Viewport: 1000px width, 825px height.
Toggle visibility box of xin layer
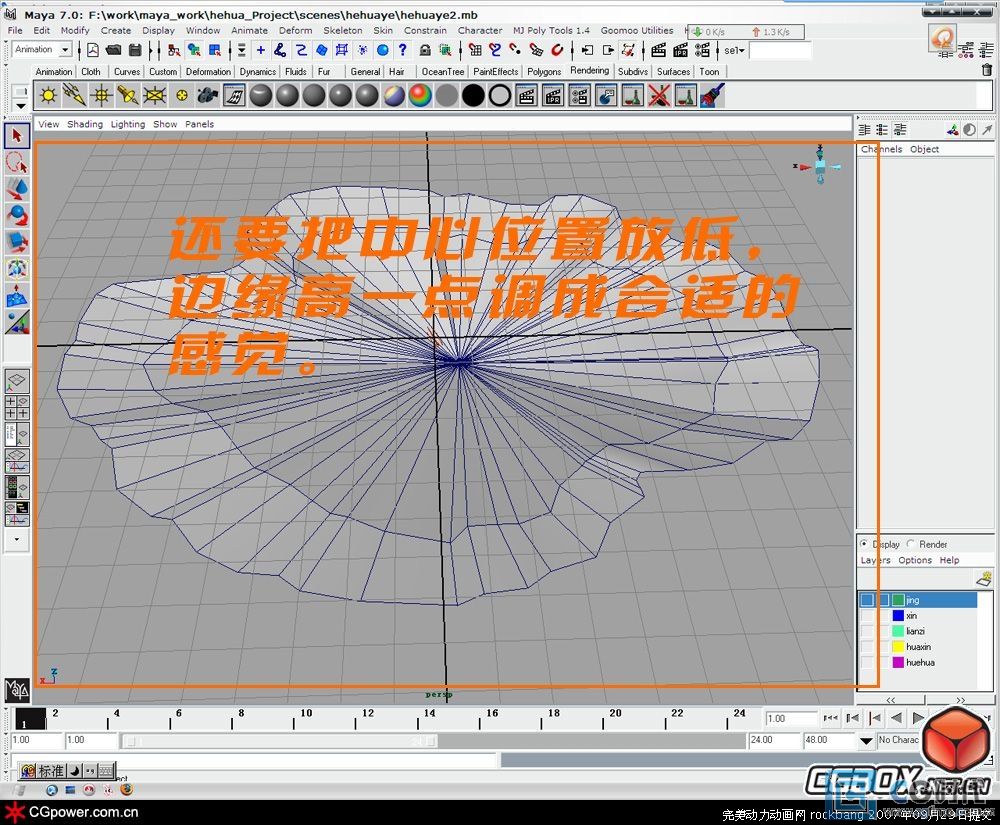[x=867, y=616]
